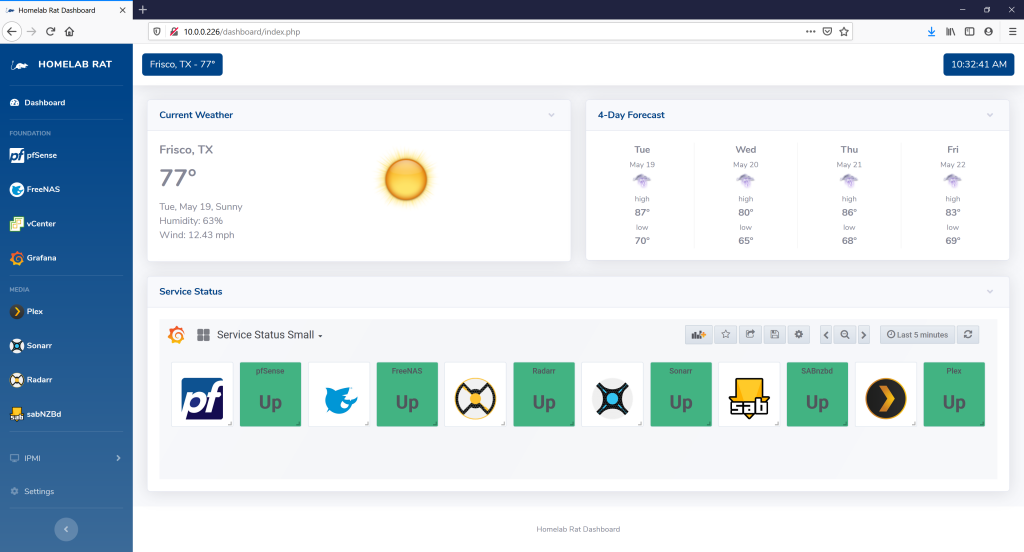
Task: Open Settings in sidebar
Action: 33,491
